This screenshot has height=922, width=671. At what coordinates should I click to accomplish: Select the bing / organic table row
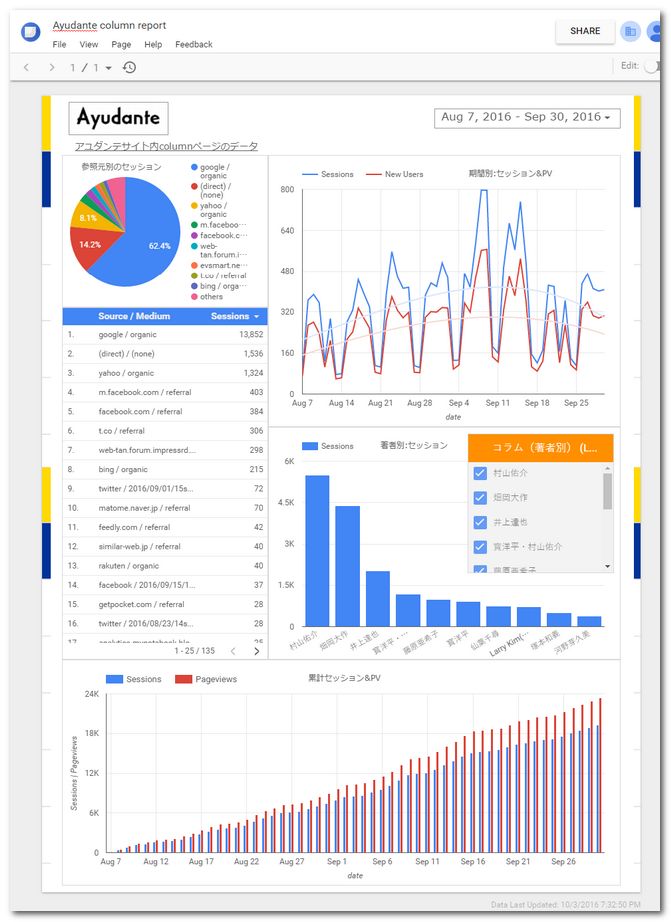click(x=165, y=470)
